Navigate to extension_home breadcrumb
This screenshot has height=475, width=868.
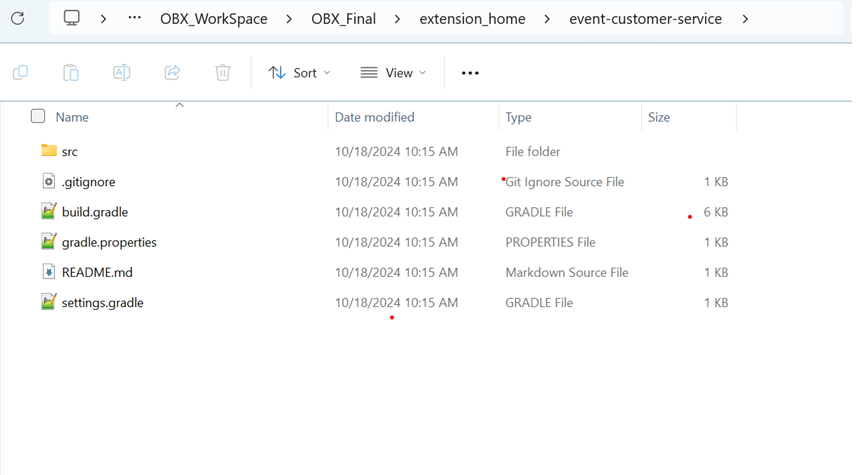(472, 19)
